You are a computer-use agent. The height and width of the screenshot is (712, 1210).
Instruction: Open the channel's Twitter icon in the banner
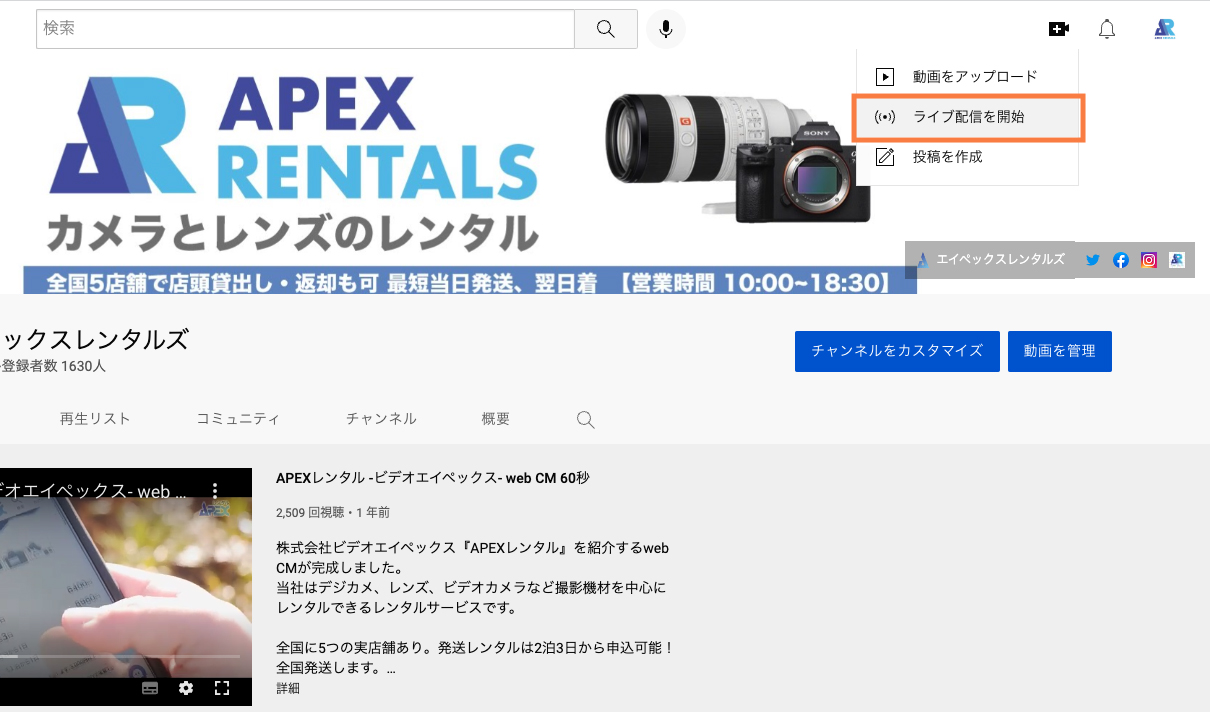1092,259
